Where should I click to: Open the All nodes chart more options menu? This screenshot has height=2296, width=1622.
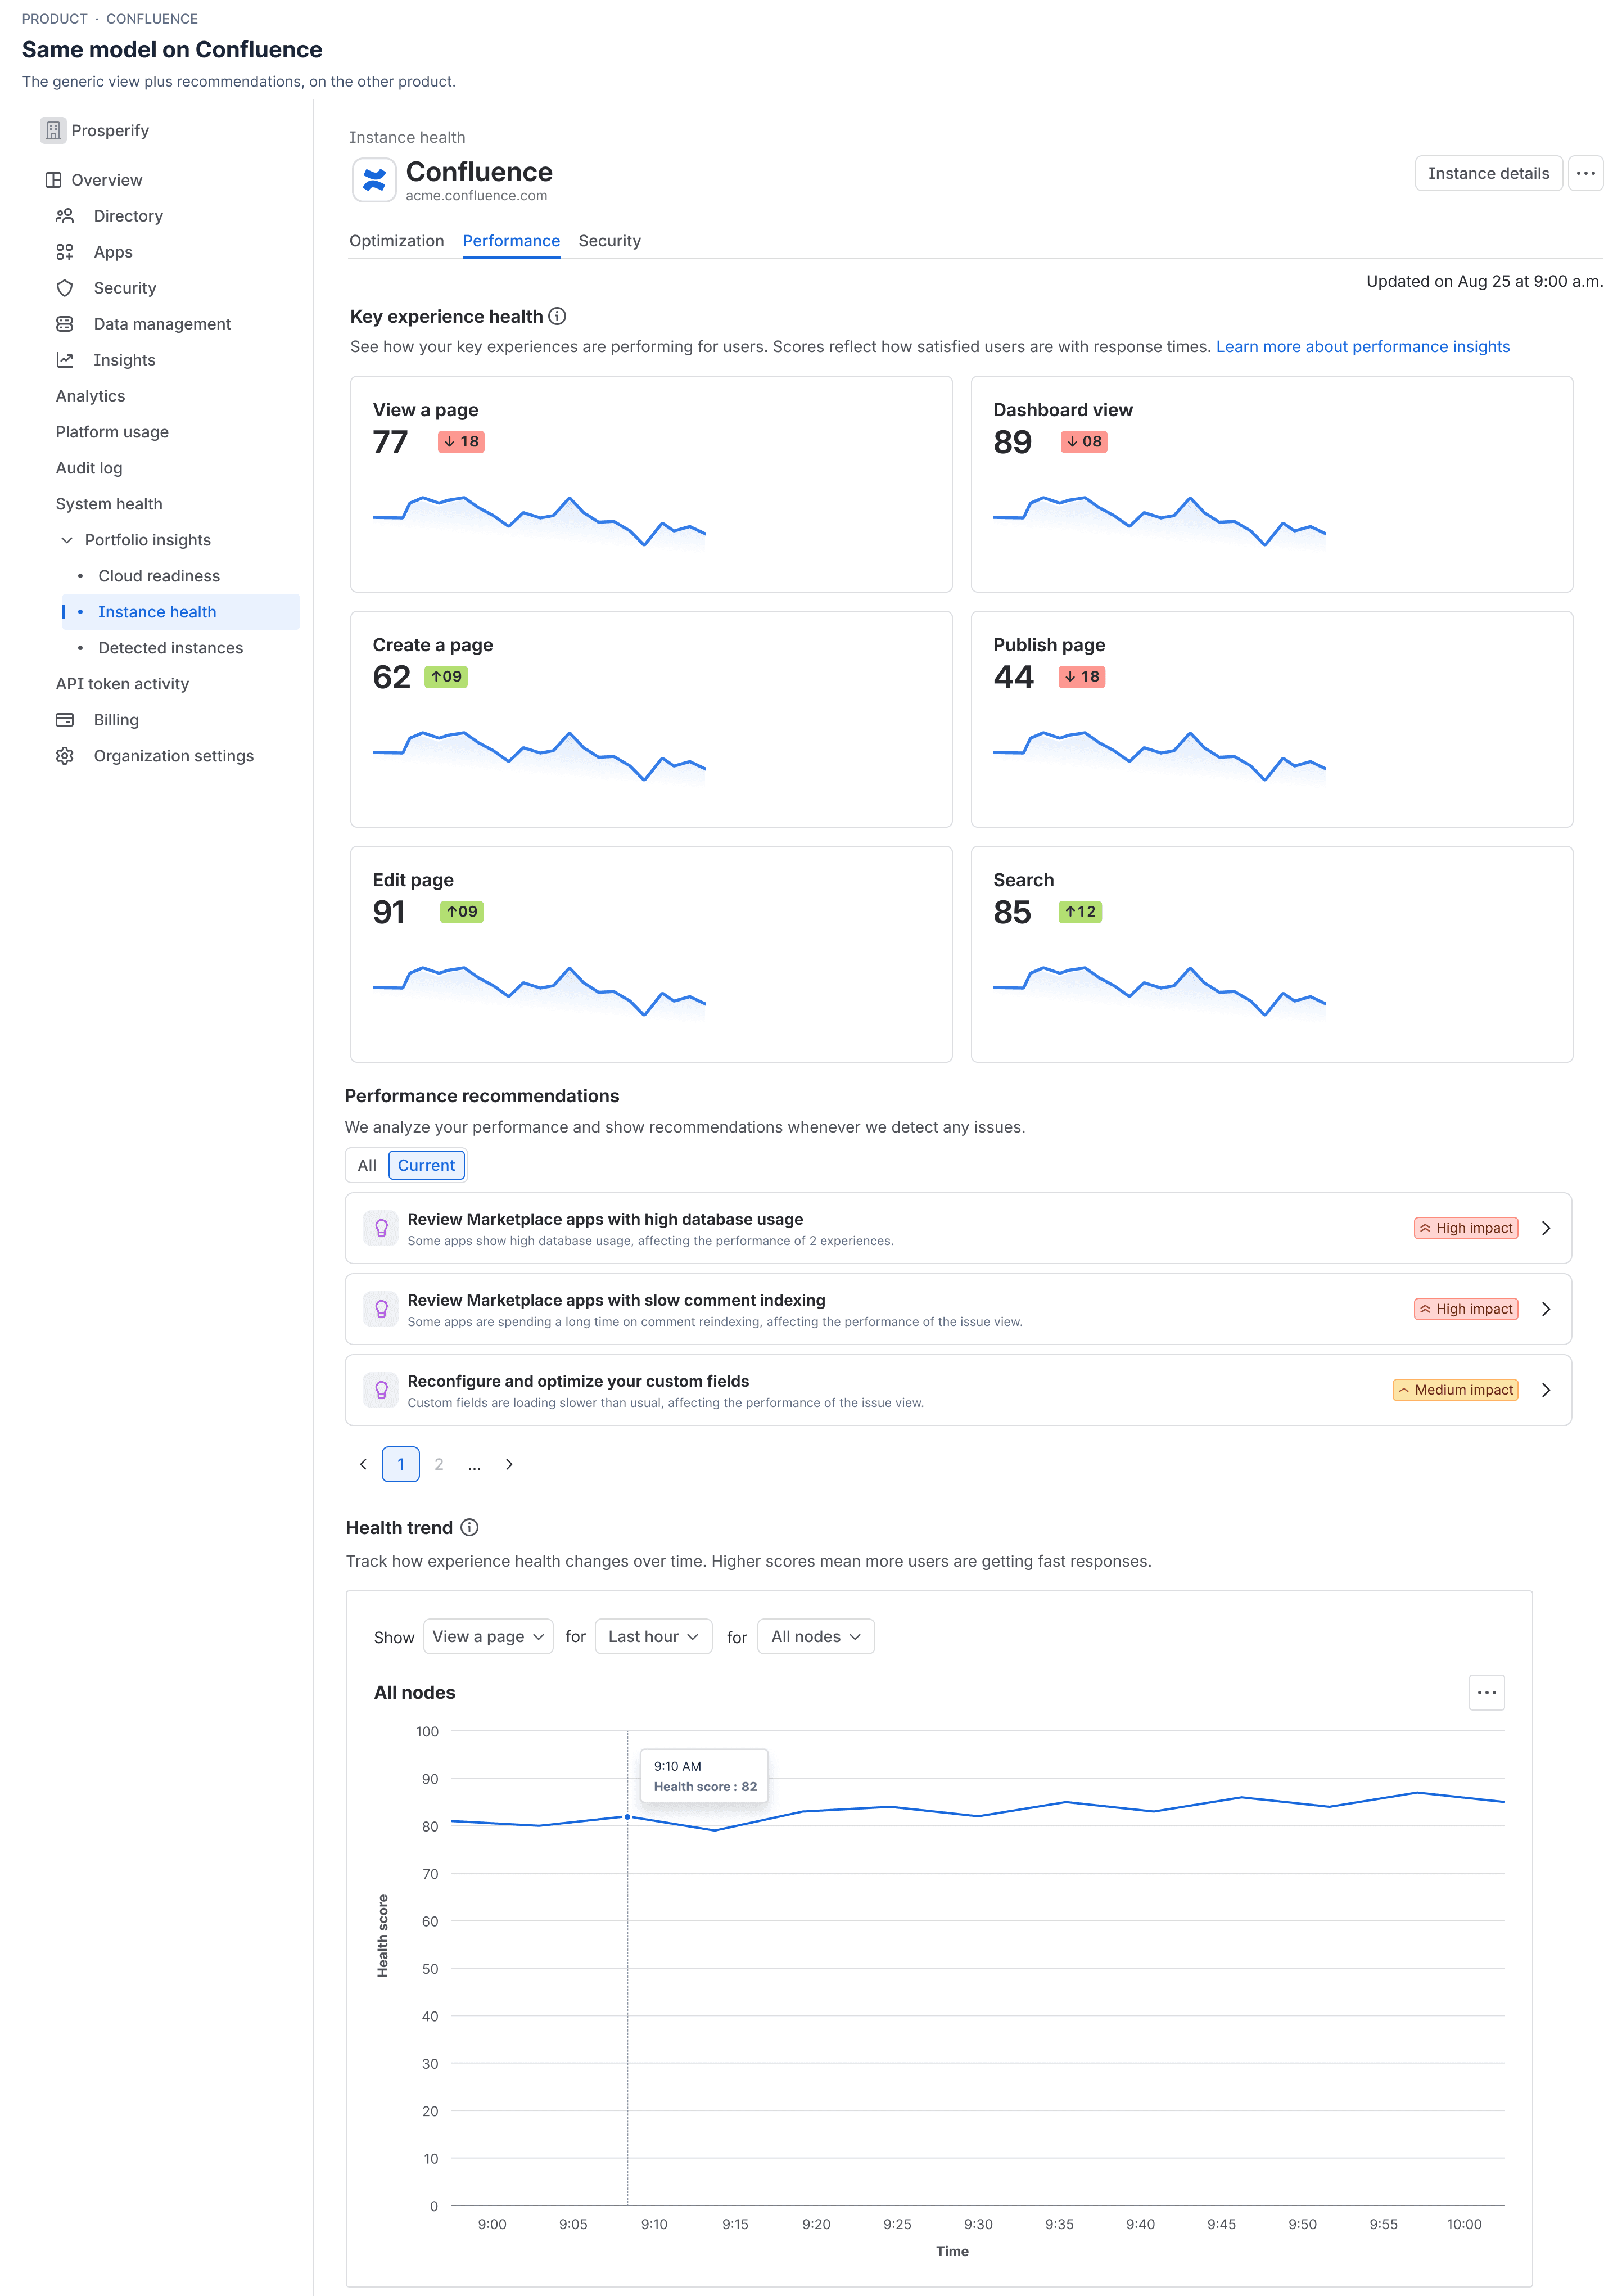[x=1486, y=1692]
